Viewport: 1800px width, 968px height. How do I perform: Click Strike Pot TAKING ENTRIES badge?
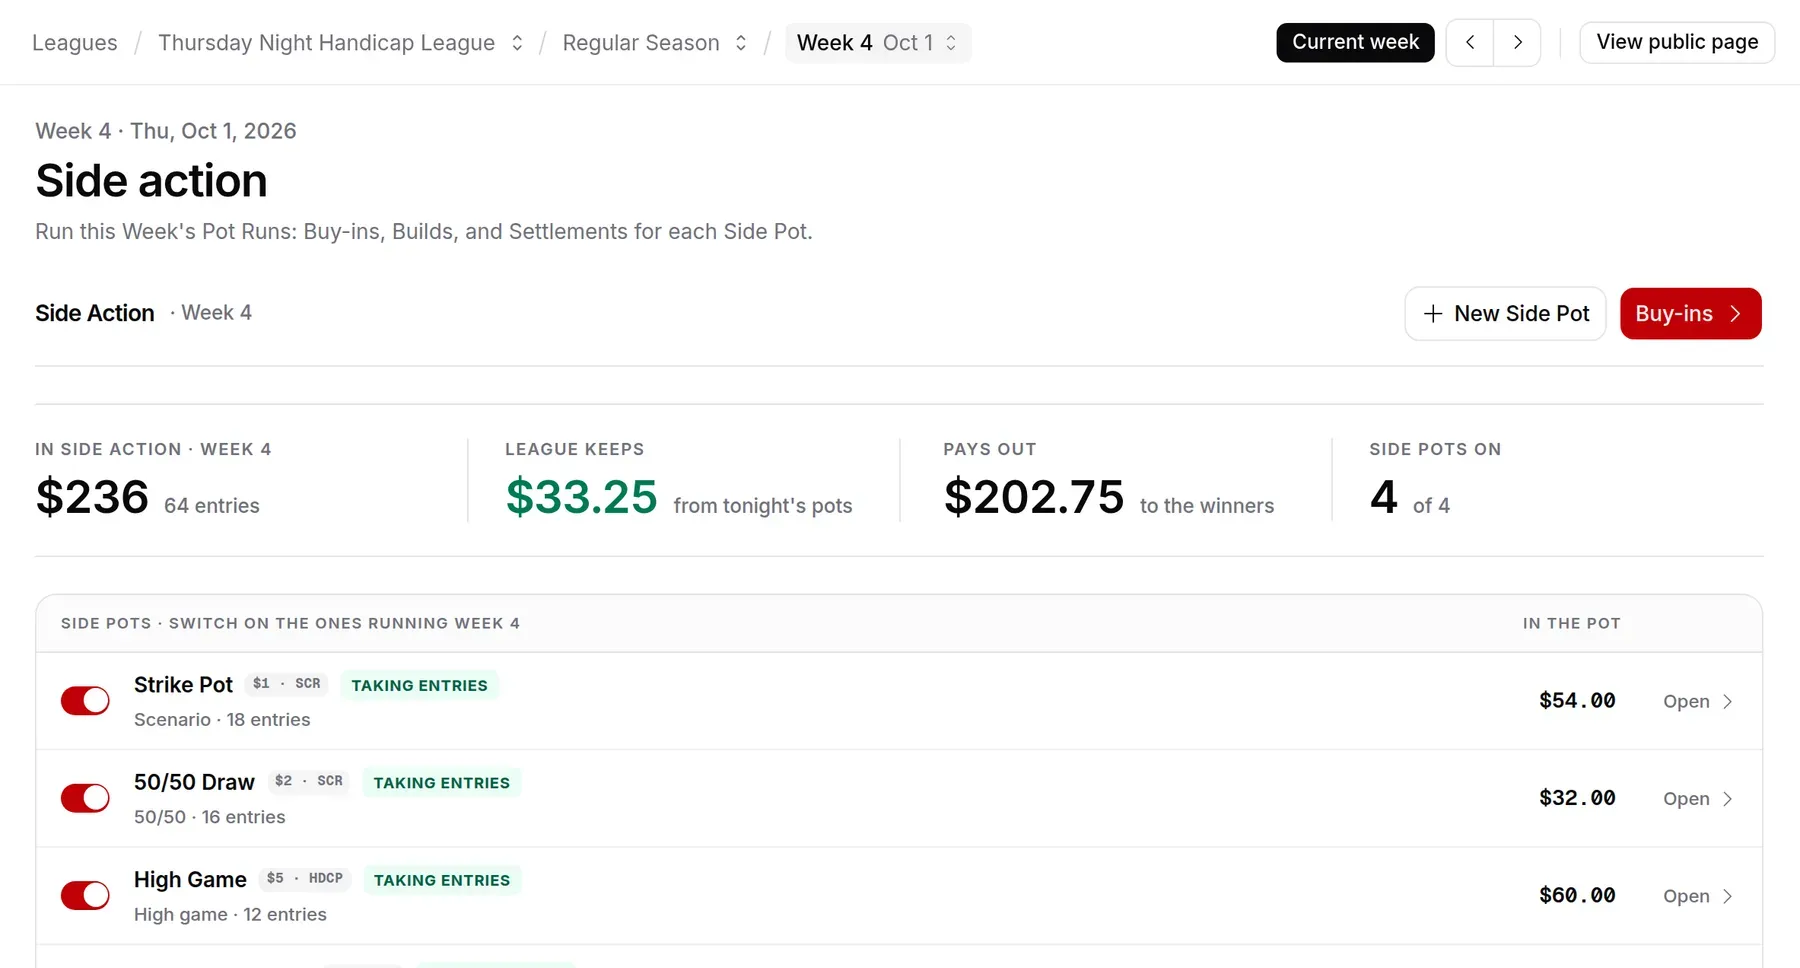click(419, 685)
